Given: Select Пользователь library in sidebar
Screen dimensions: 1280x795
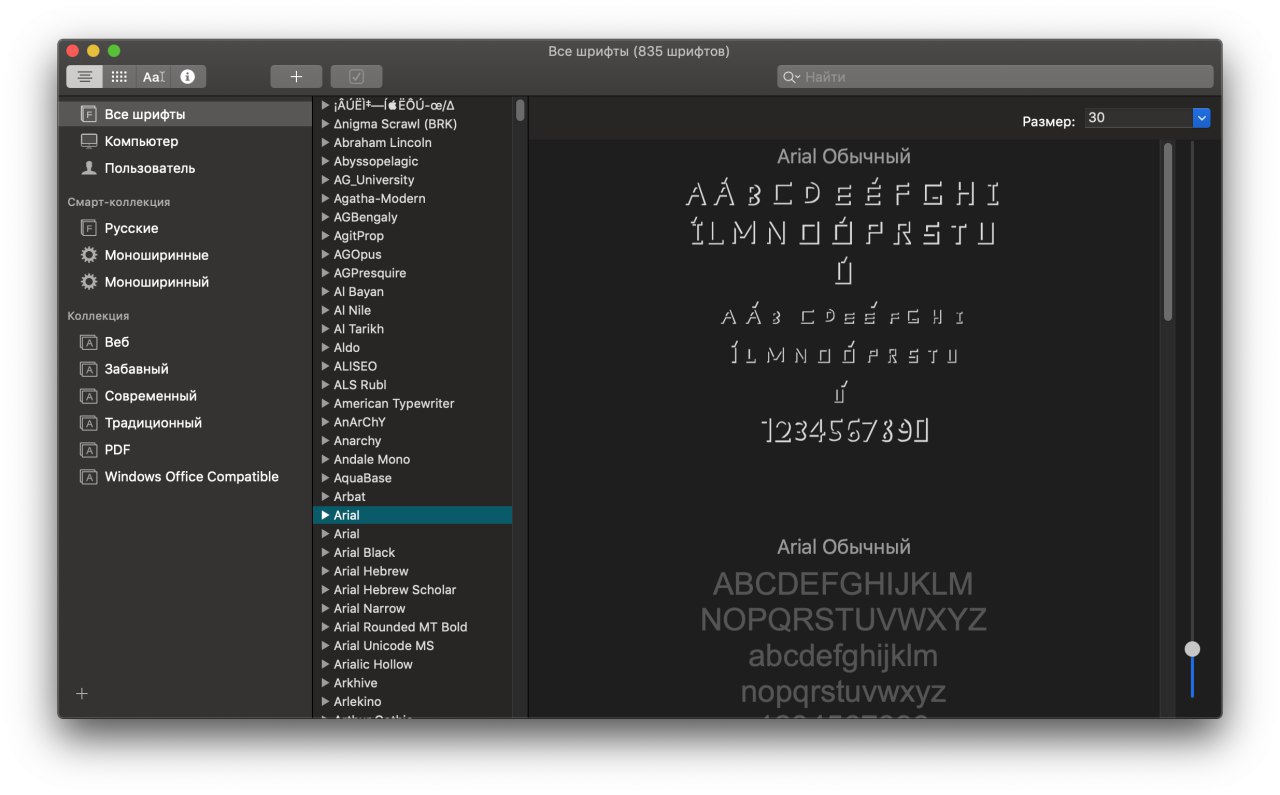Looking at the screenshot, I should [185, 168].
